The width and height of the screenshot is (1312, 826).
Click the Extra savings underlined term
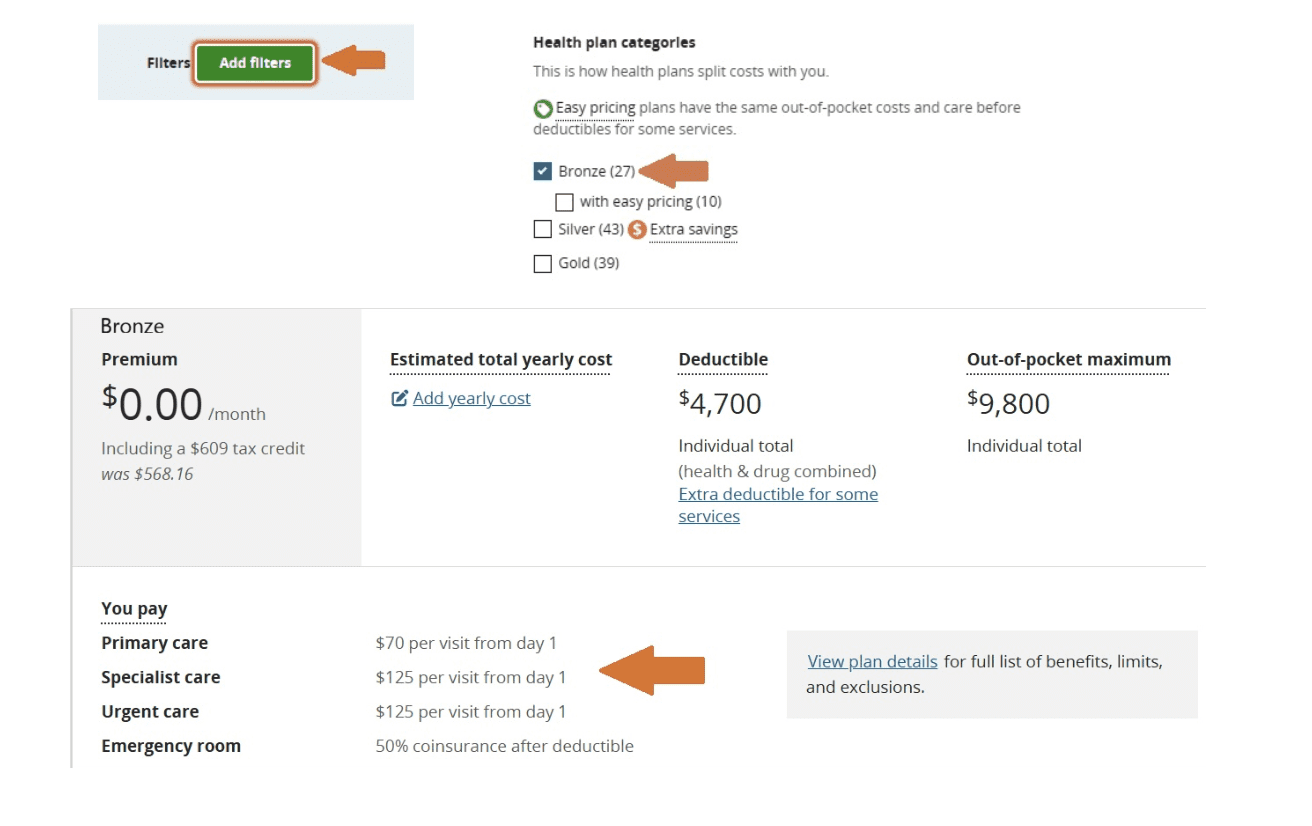[693, 230]
